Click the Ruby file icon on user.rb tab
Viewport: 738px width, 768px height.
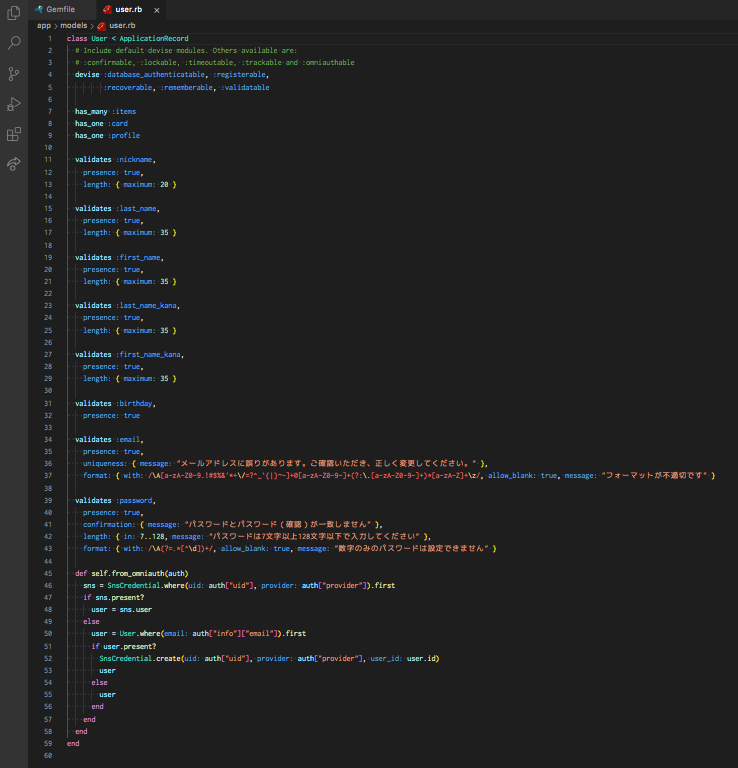click(x=107, y=9)
